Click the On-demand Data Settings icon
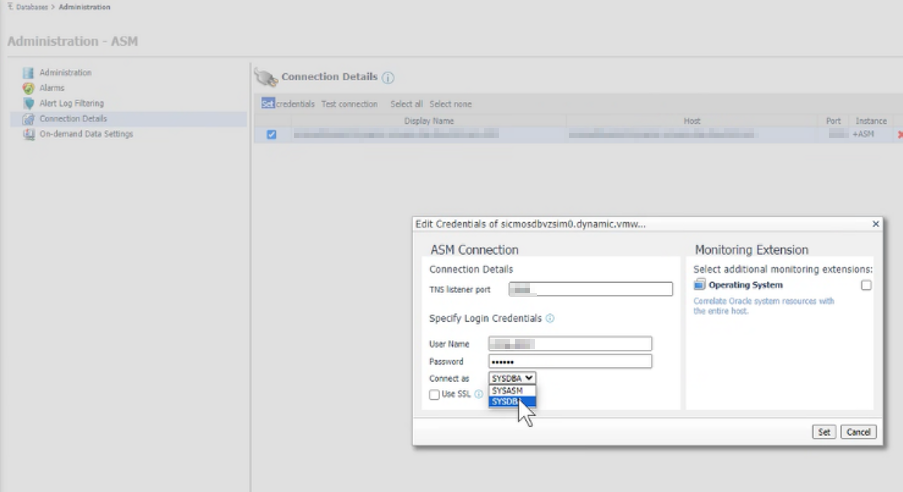Screen dimensions: 903x492 click(28, 134)
